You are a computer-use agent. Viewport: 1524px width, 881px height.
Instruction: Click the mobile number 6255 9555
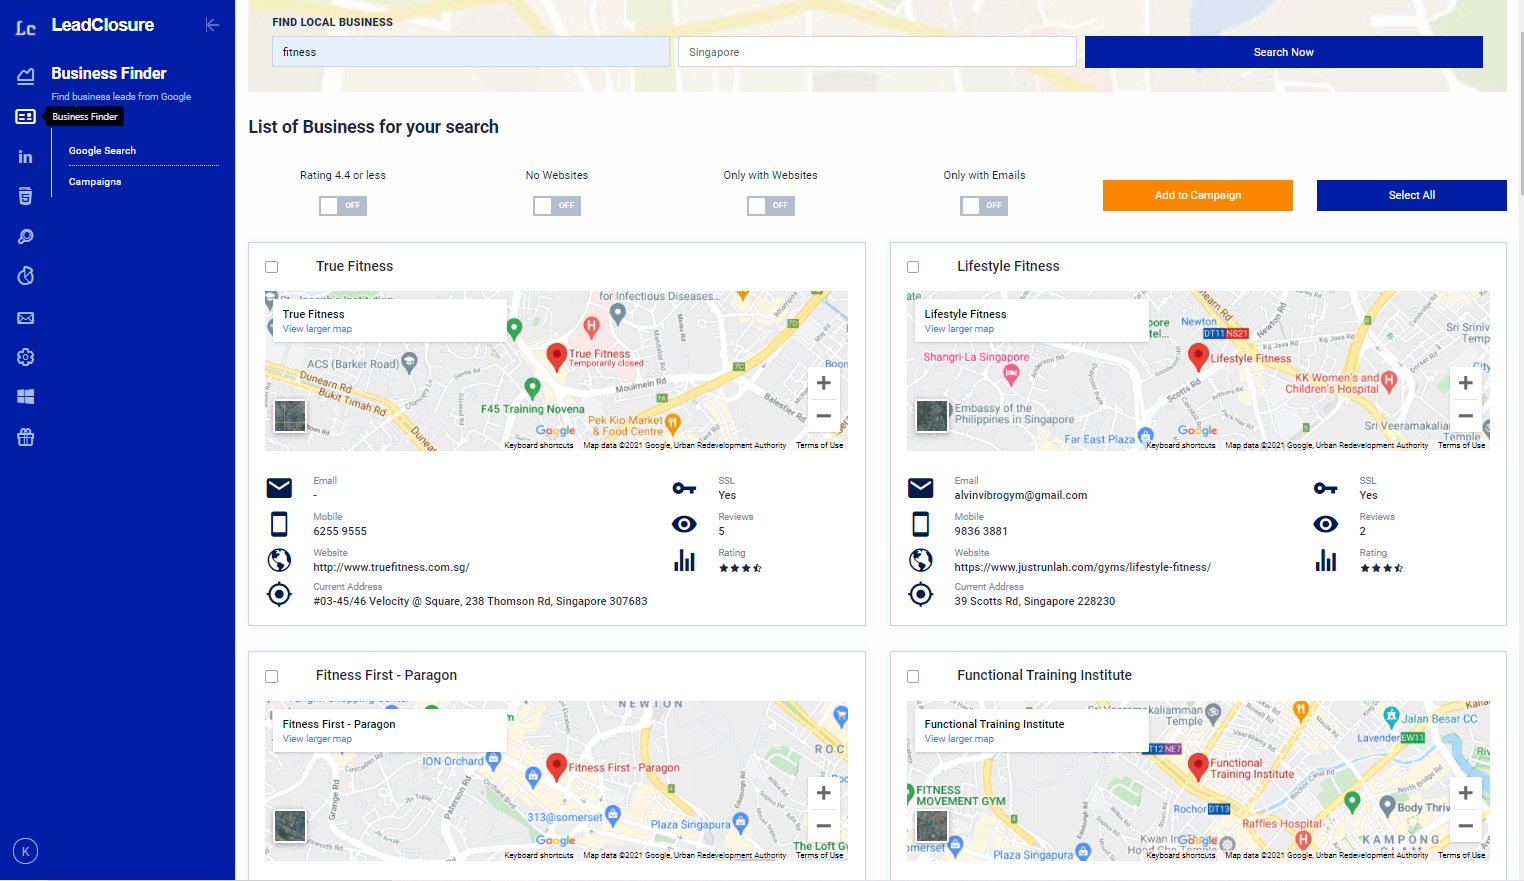click(340, 531)
